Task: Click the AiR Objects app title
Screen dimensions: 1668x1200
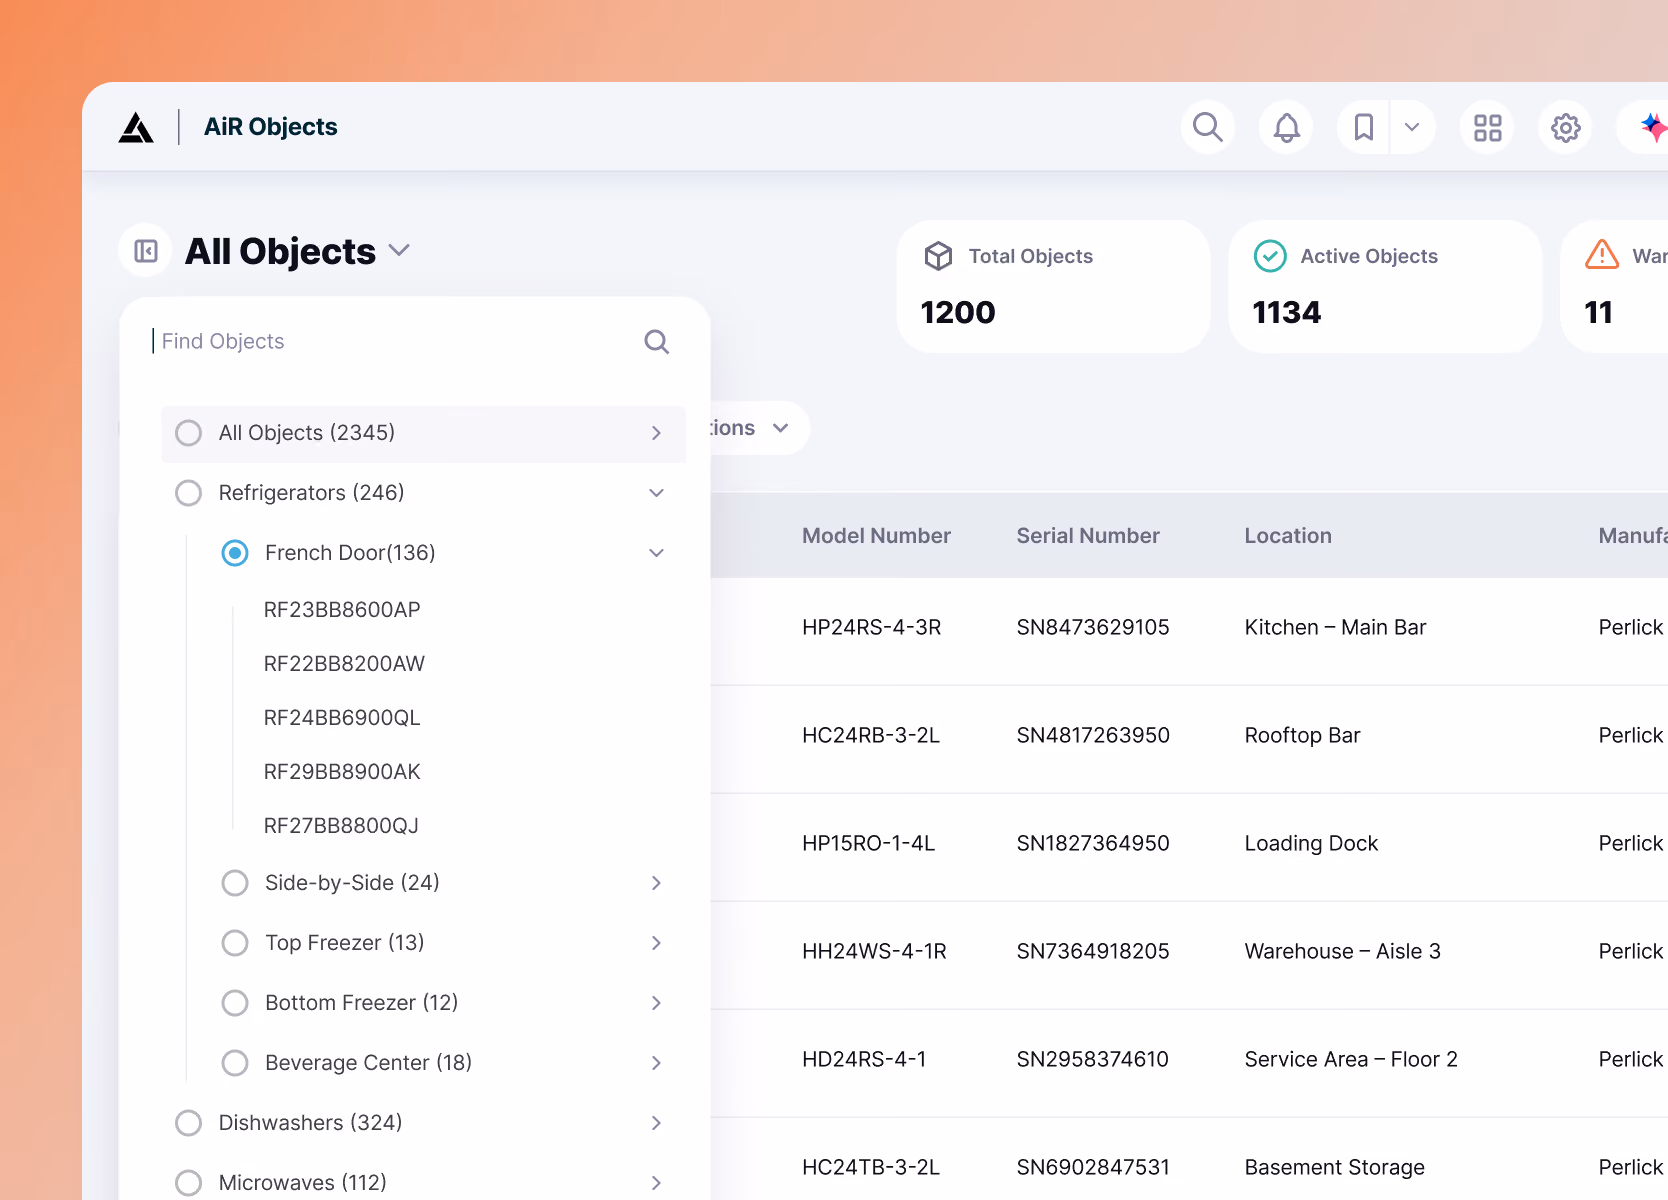Action: click(271, 127)
